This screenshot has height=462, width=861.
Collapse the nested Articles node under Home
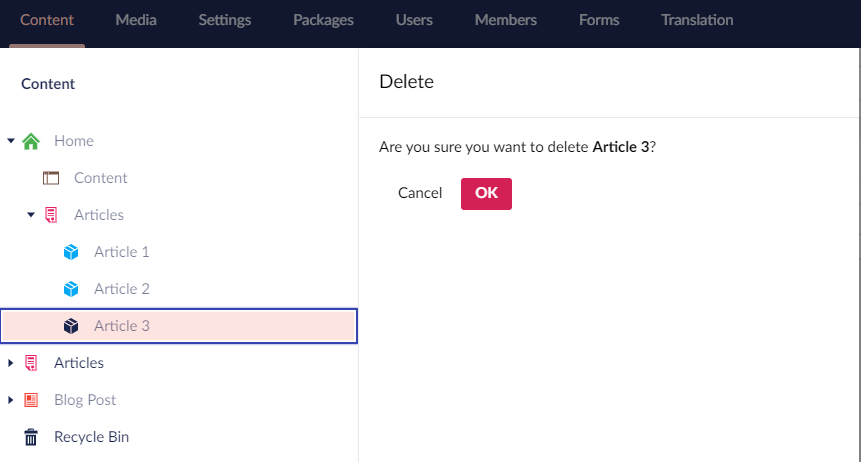click(31, 215)
